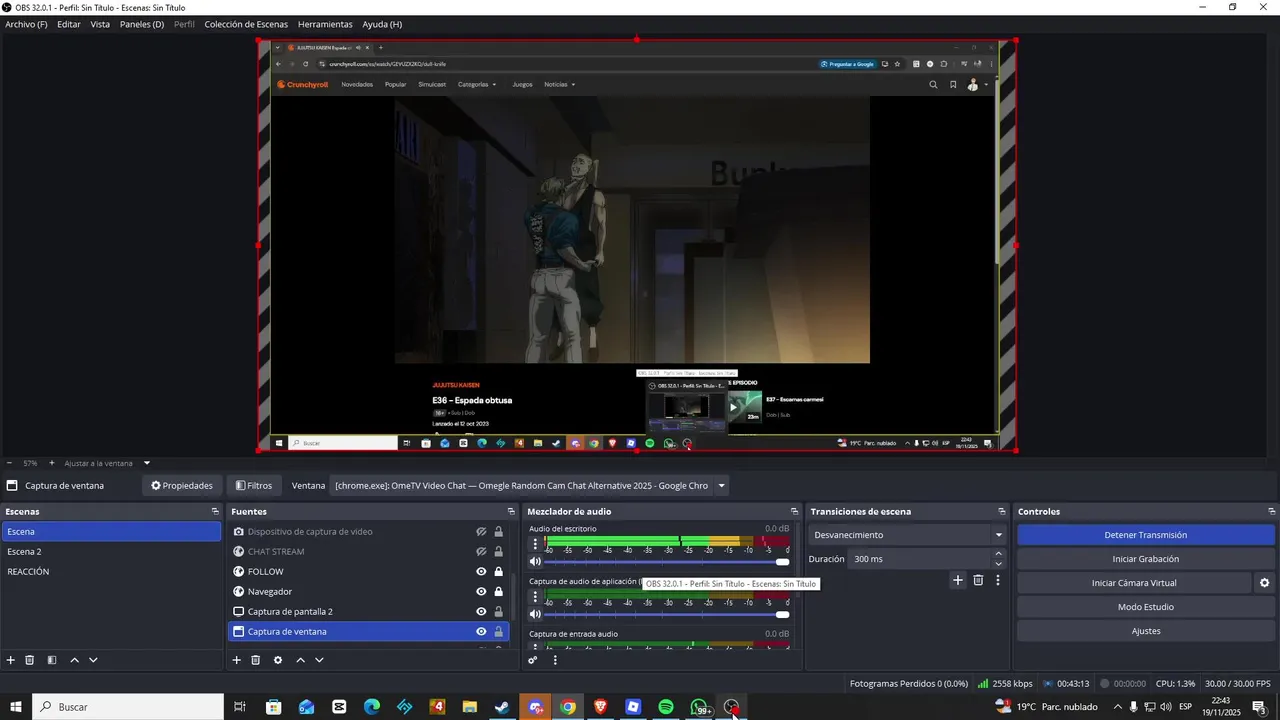Open preview scaling dropdown arrow

(147, 463)
